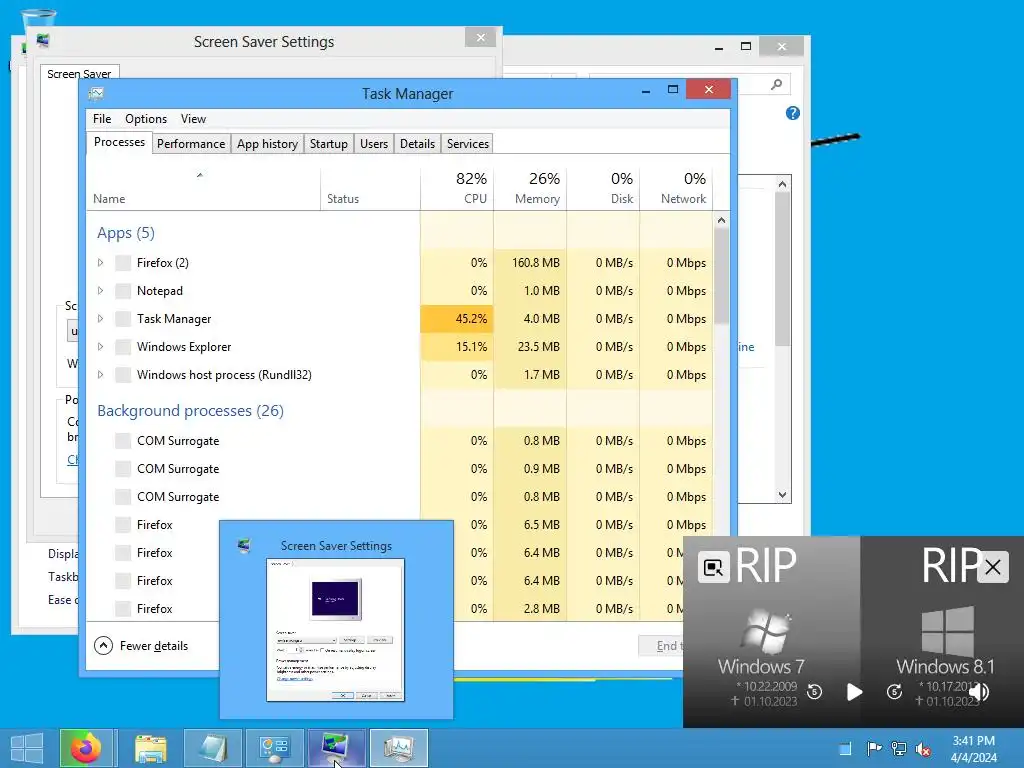1024x768 pixels.
Task: Collapse view using Fewer details
Action: coord(141,647)
